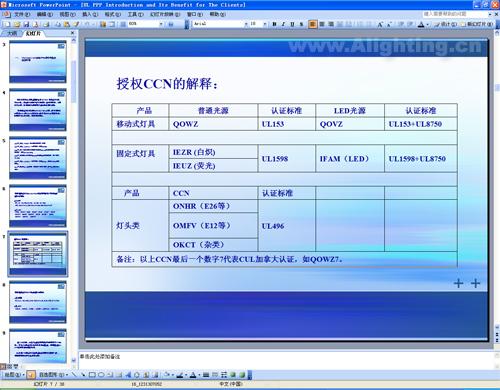This screenshot has width=500, height=390.
Task: Expand the zoom percentage dropdown
Action: click(161, 24)
